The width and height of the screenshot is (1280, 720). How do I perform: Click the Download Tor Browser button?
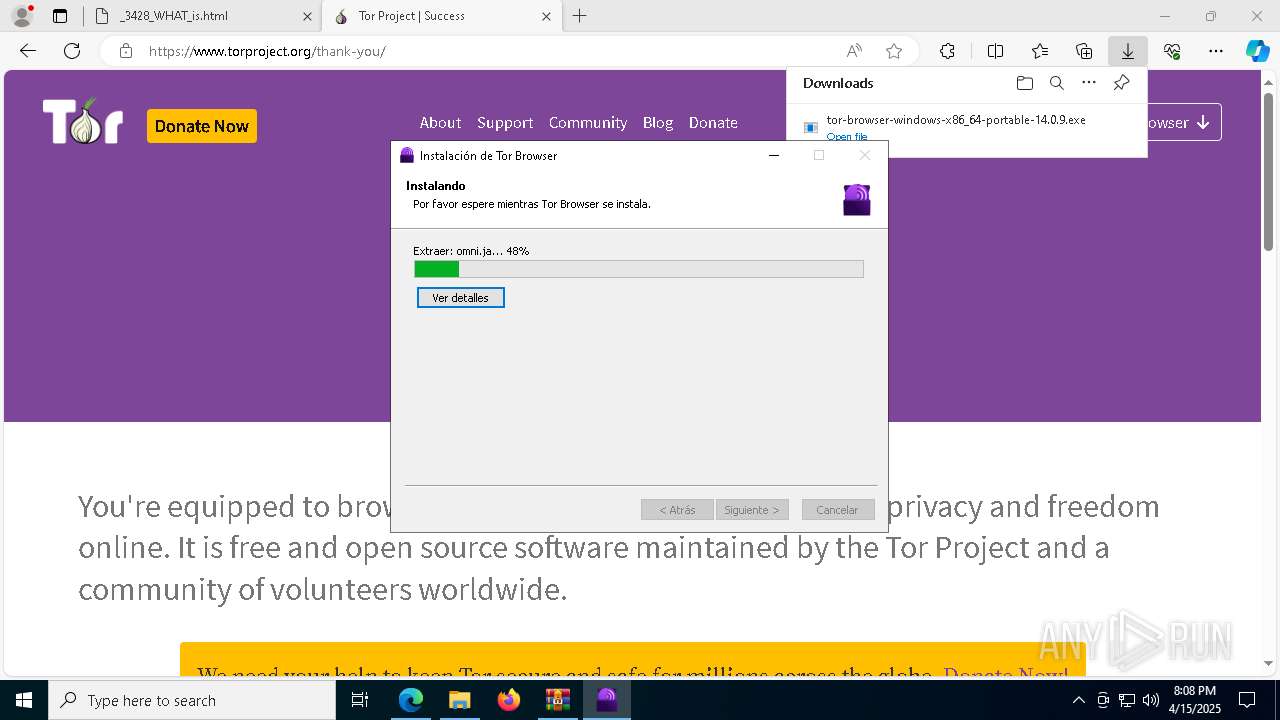1184,123
